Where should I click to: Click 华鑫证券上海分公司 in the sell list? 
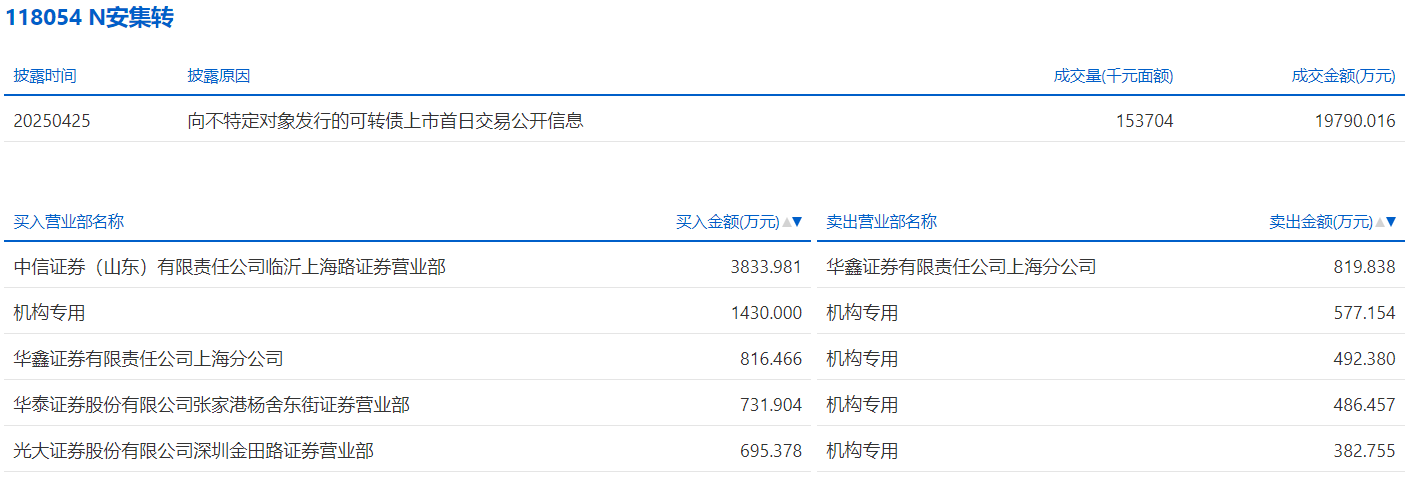pyautogui.click(x=961, y=267)
